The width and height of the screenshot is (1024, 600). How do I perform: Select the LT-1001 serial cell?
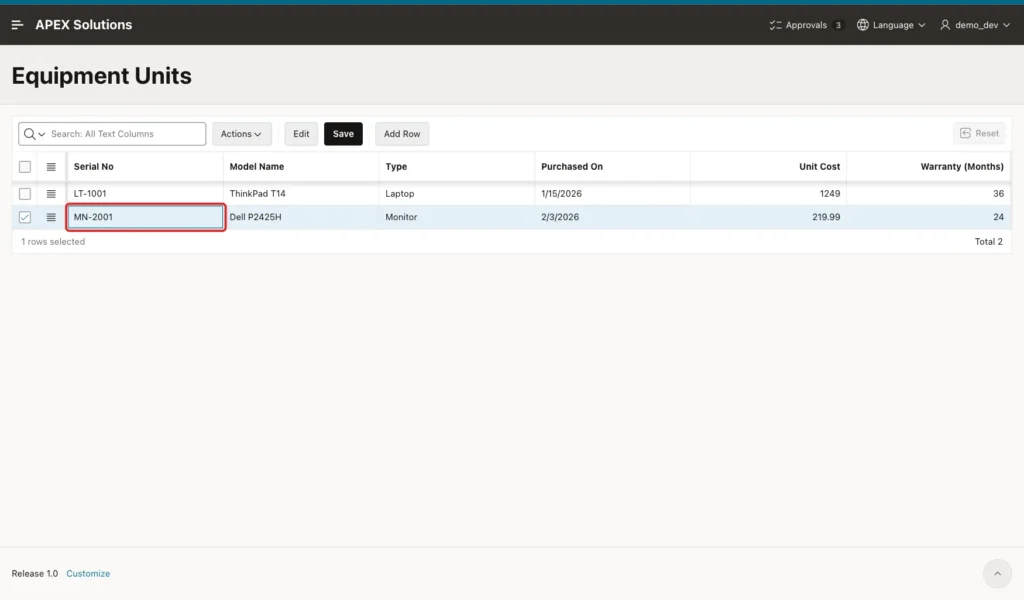tap(145, 194)
